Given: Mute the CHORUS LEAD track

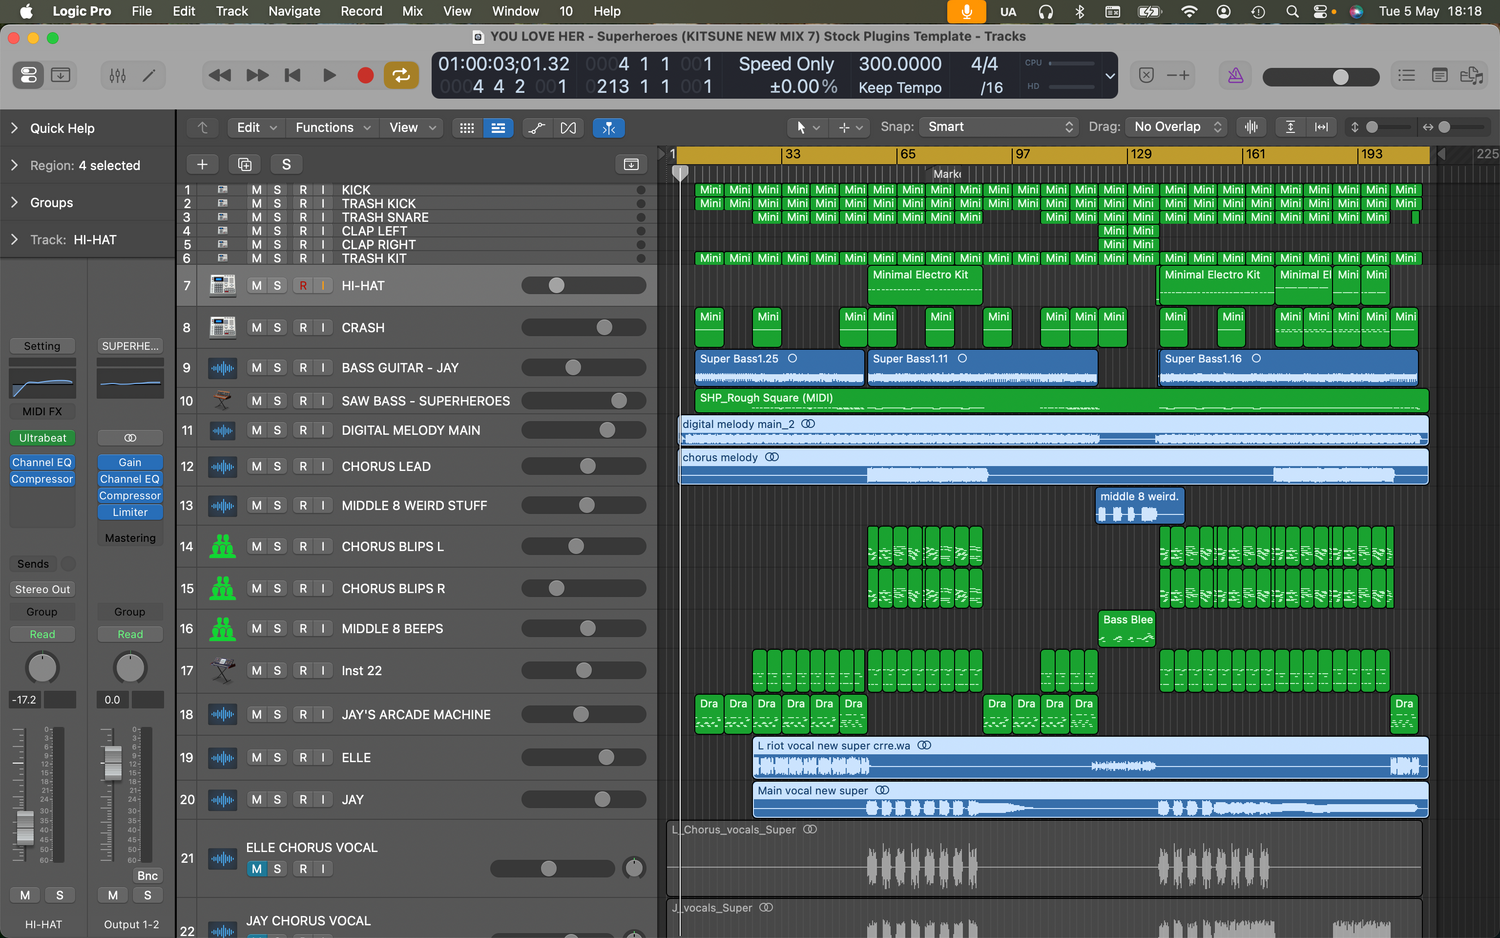Looking at the screenshot, I should click(256, 467).
